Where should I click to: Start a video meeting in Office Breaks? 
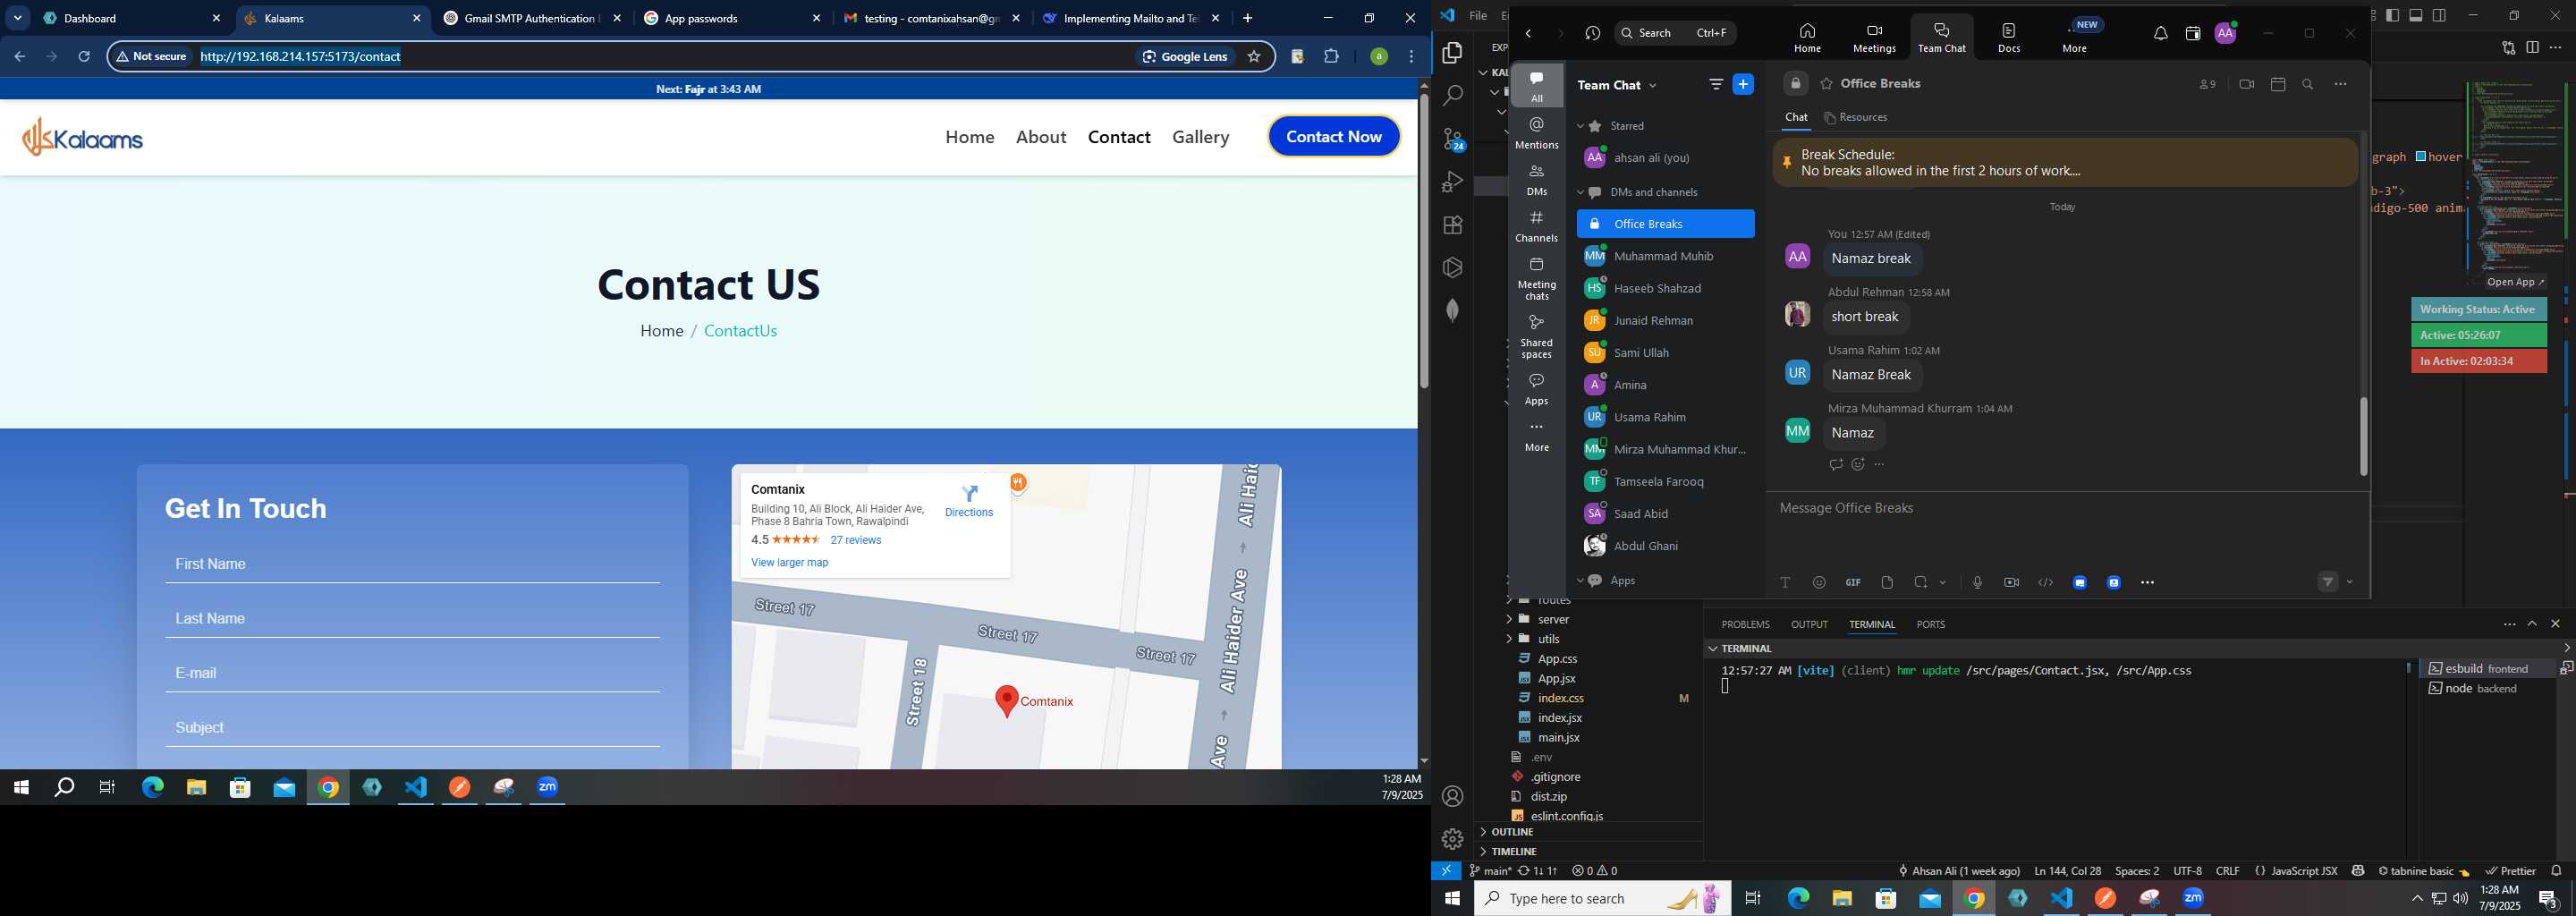[2246, 85]
